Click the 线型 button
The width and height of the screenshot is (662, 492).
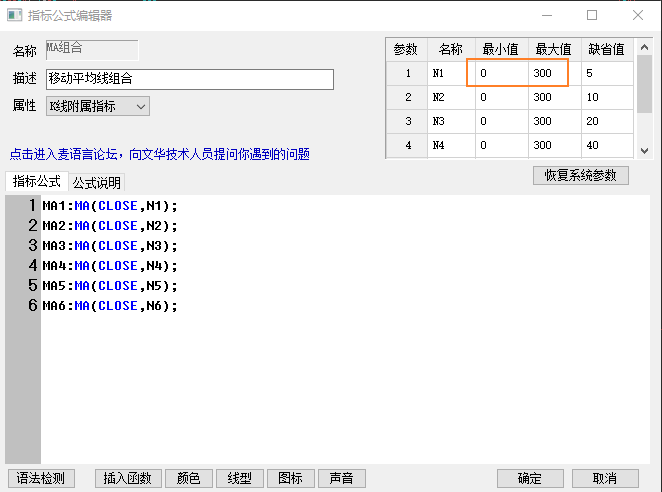point(240,478)
